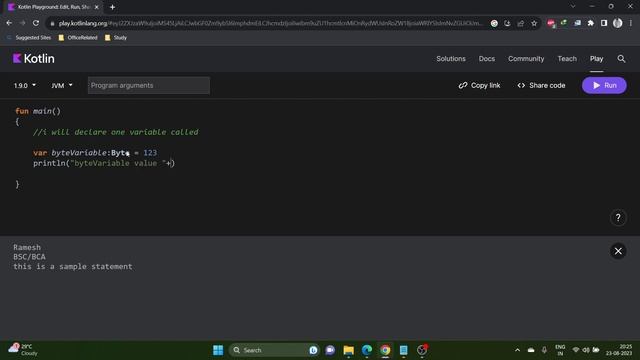Click the site search magnifier icon
The height and width of the screenshot is (360, 640).
pos(621,59)
